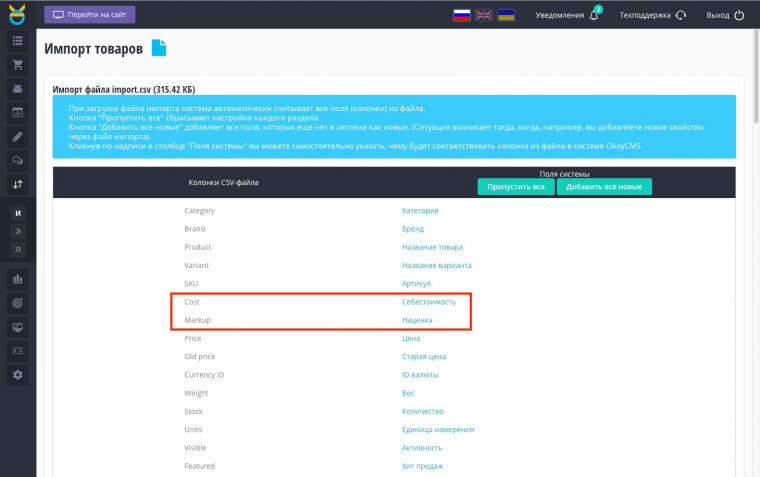
Task: Click the 'Перейти на сайт' button
Action: (x=90, y=15)
